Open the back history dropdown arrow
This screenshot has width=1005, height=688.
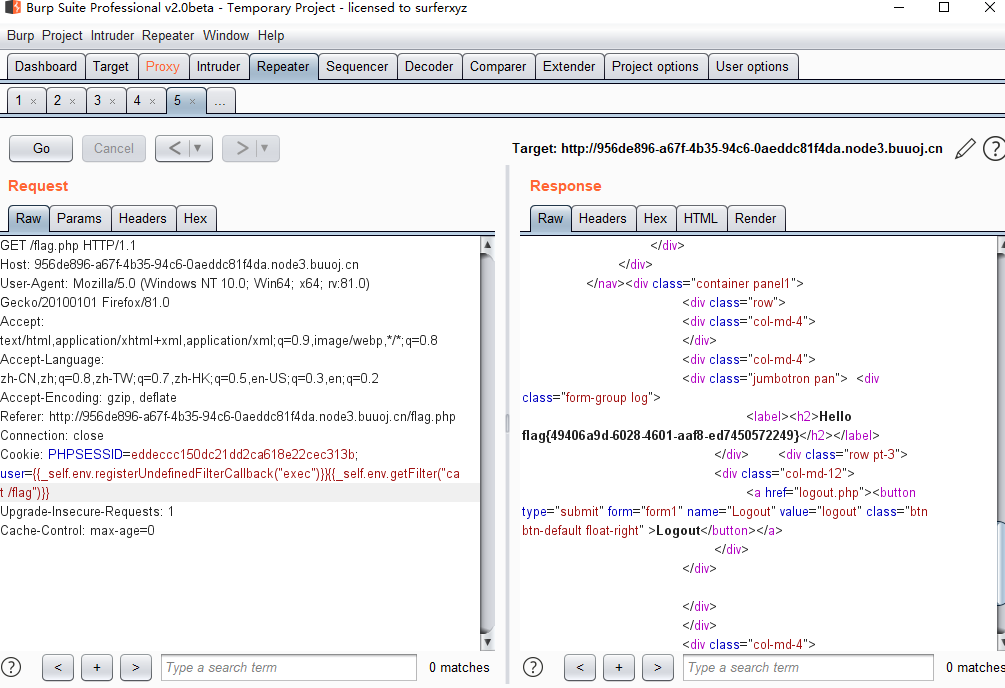pos(198,149)
